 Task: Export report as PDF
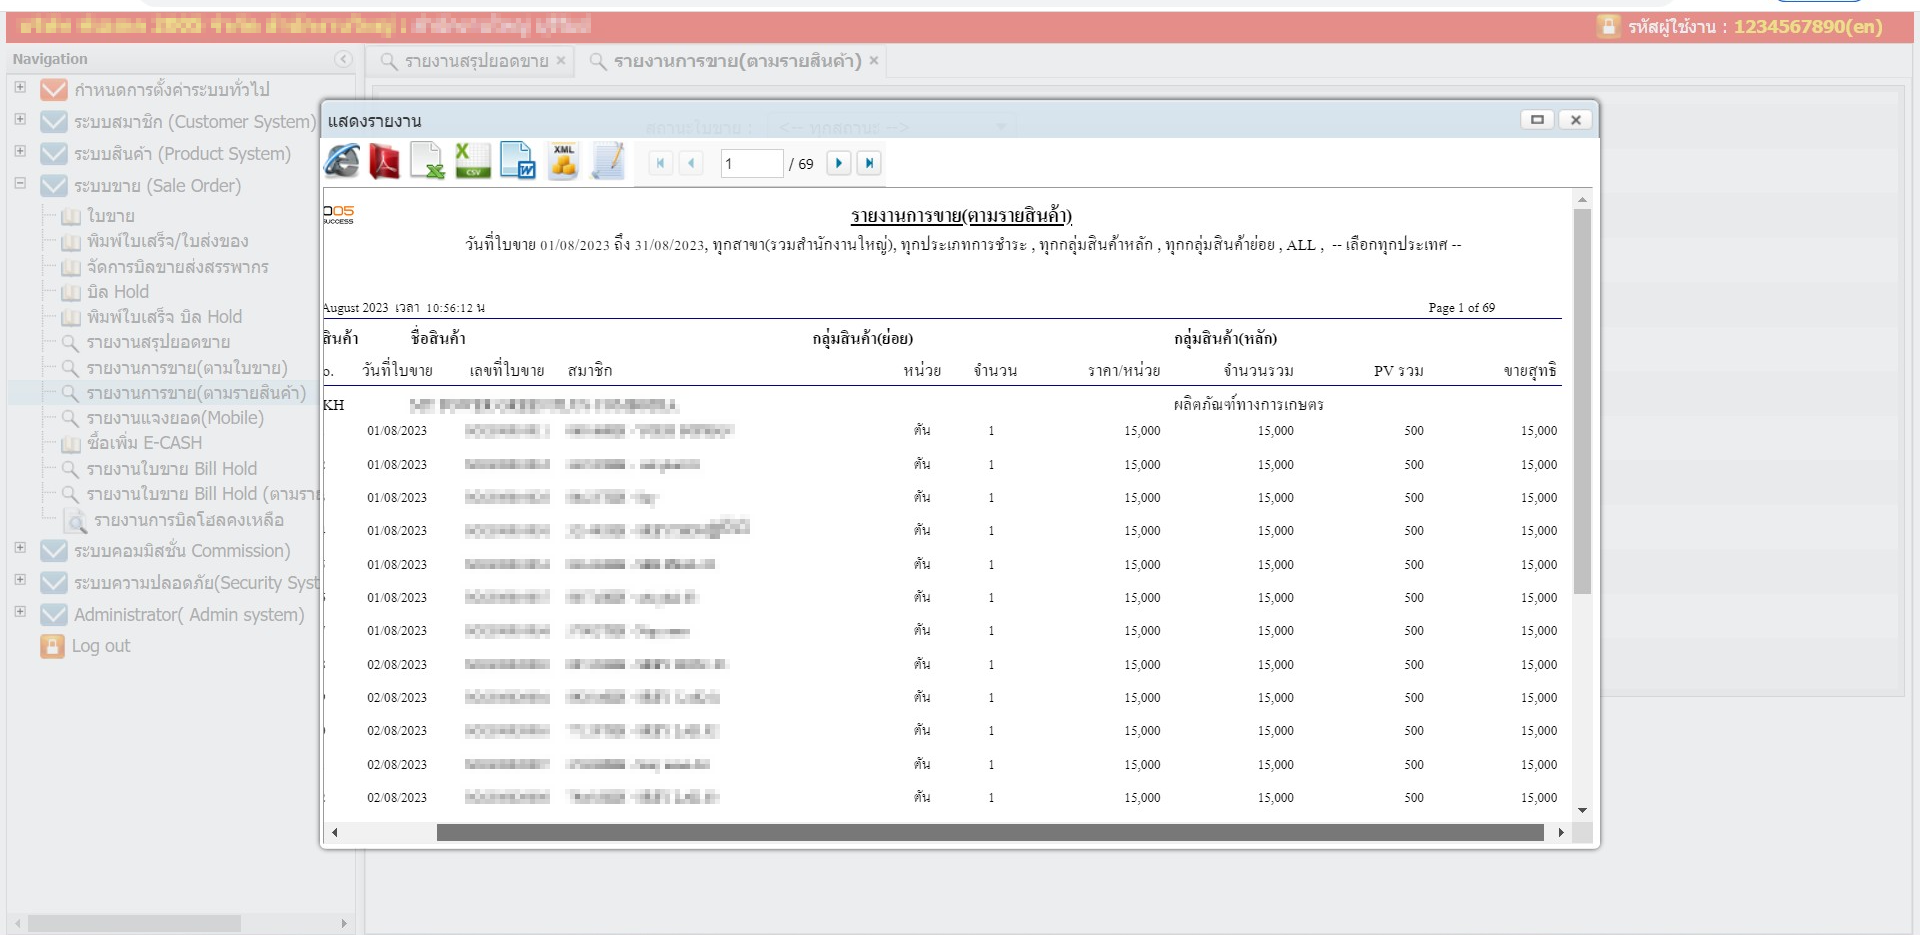(384, 162)
